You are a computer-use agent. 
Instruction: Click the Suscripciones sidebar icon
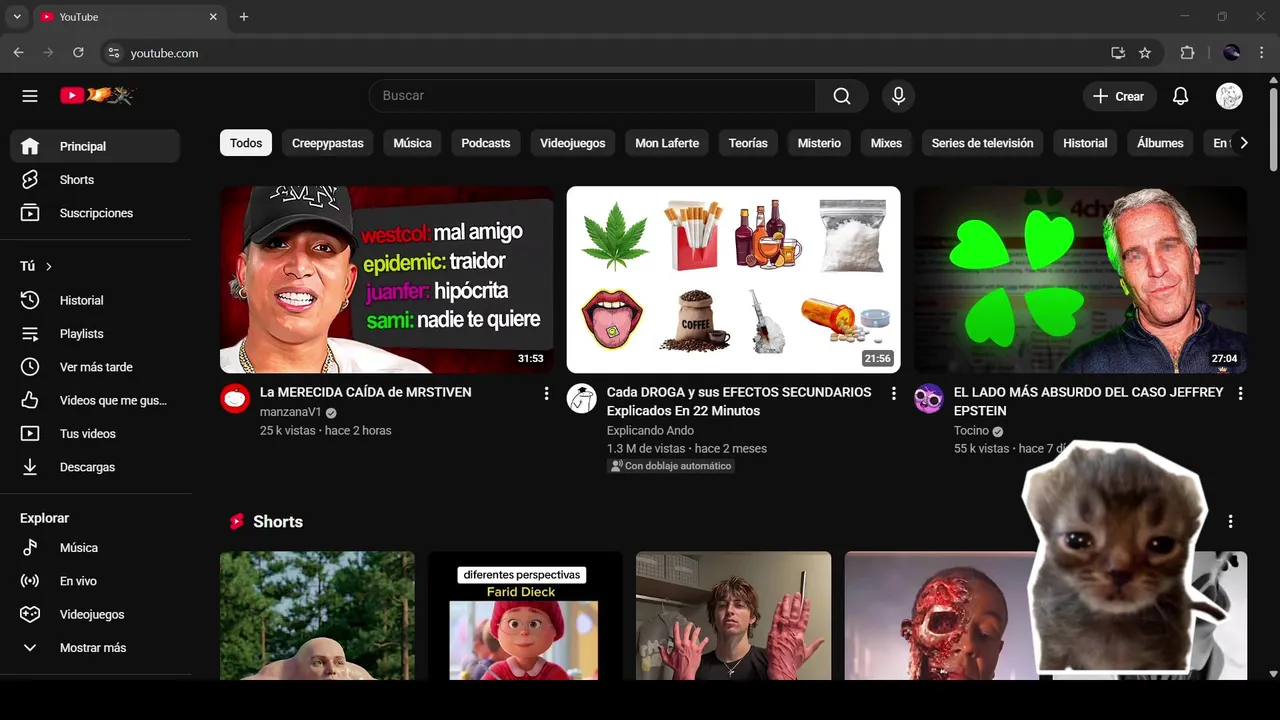coord(30,213)
